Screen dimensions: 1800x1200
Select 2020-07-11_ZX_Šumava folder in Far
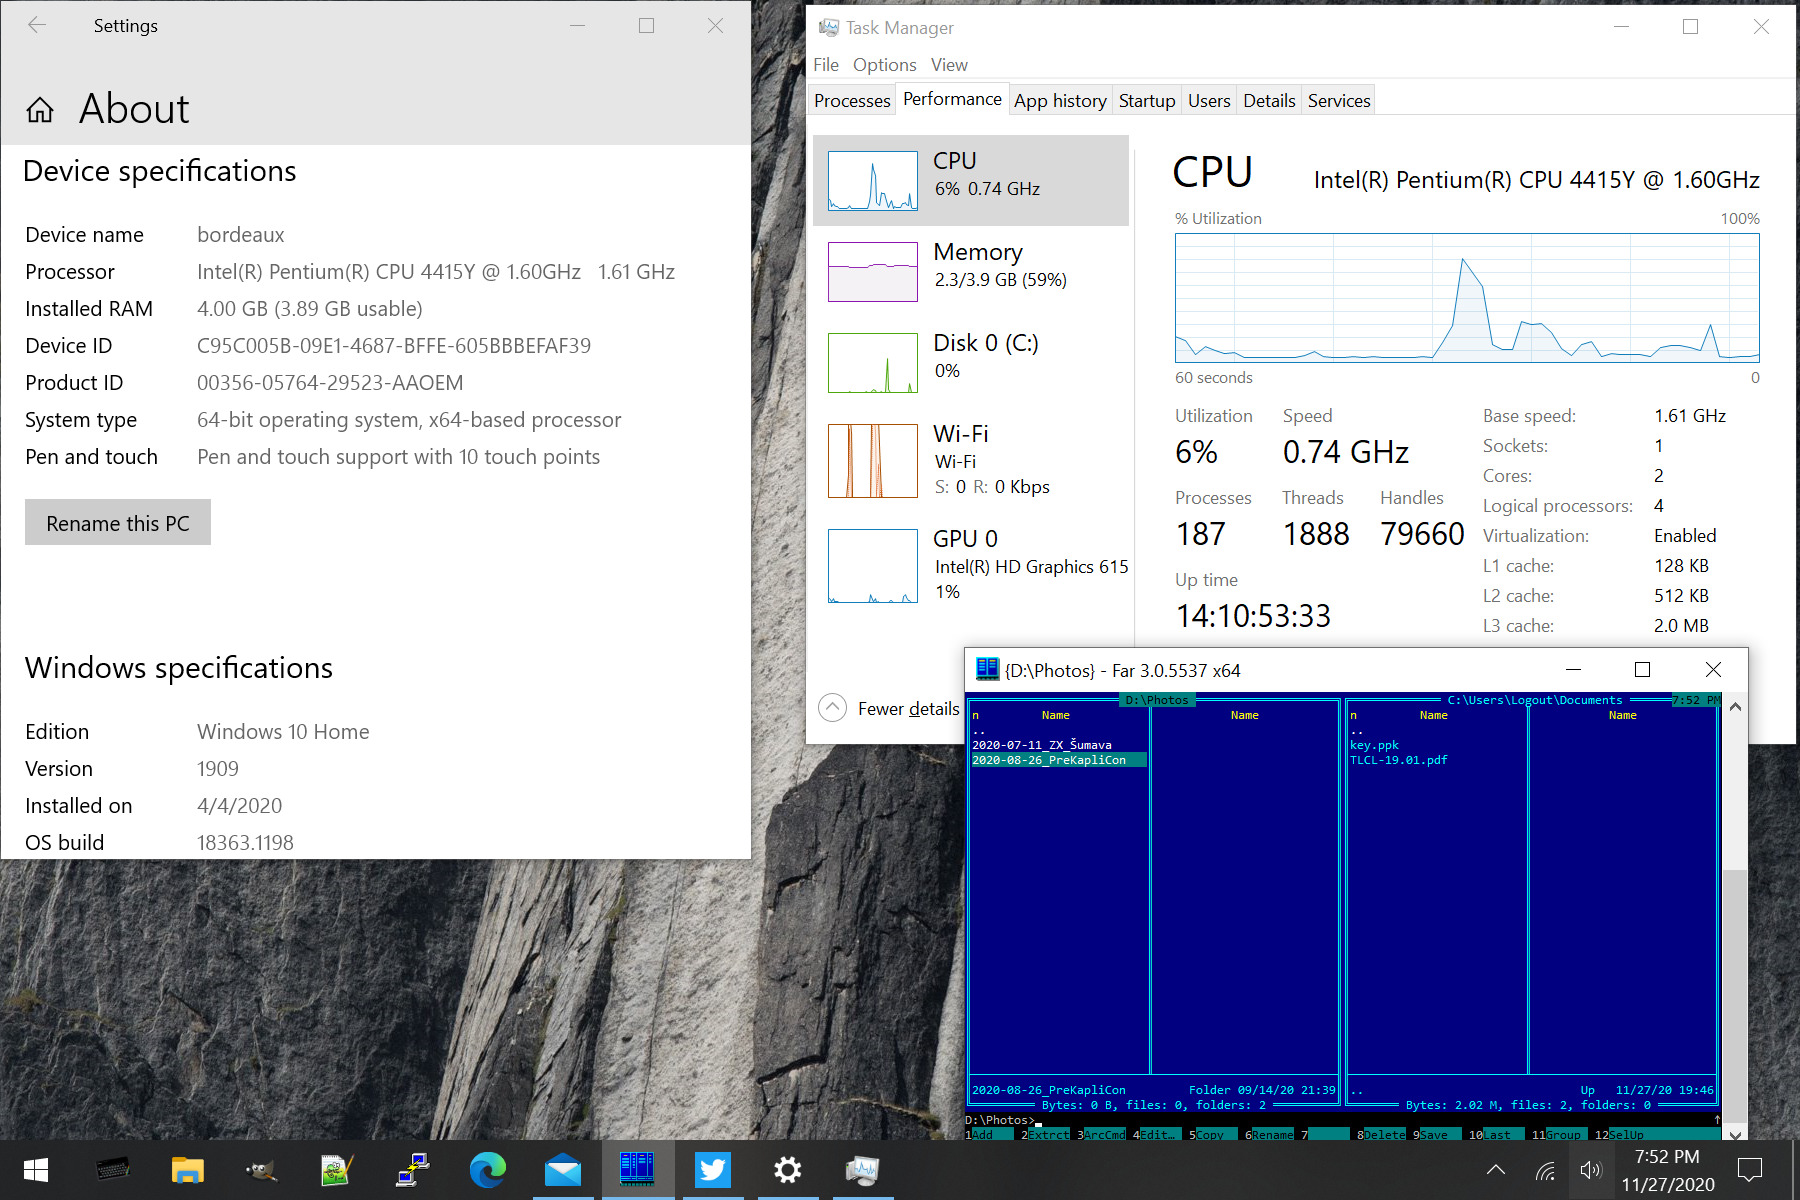point(1042,745)
